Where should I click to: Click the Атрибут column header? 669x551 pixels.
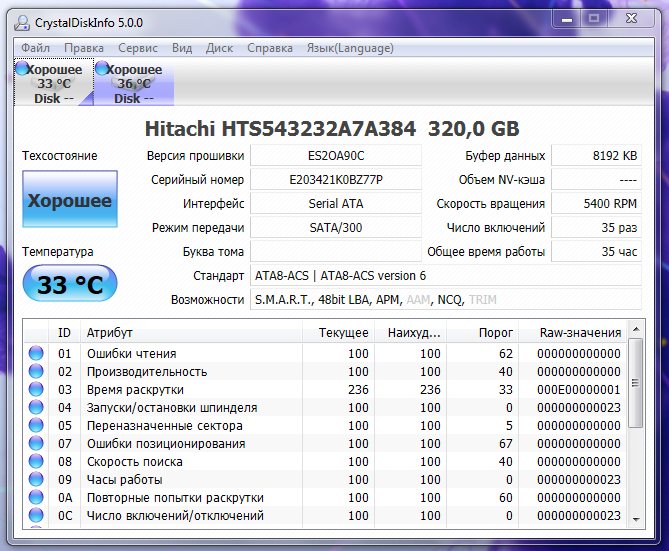coord(191,332)
